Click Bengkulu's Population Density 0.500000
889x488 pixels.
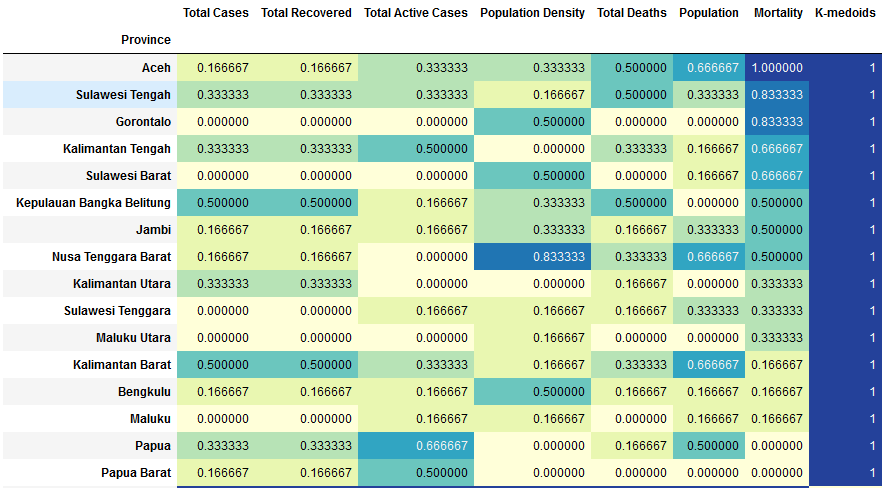(532, 392)
